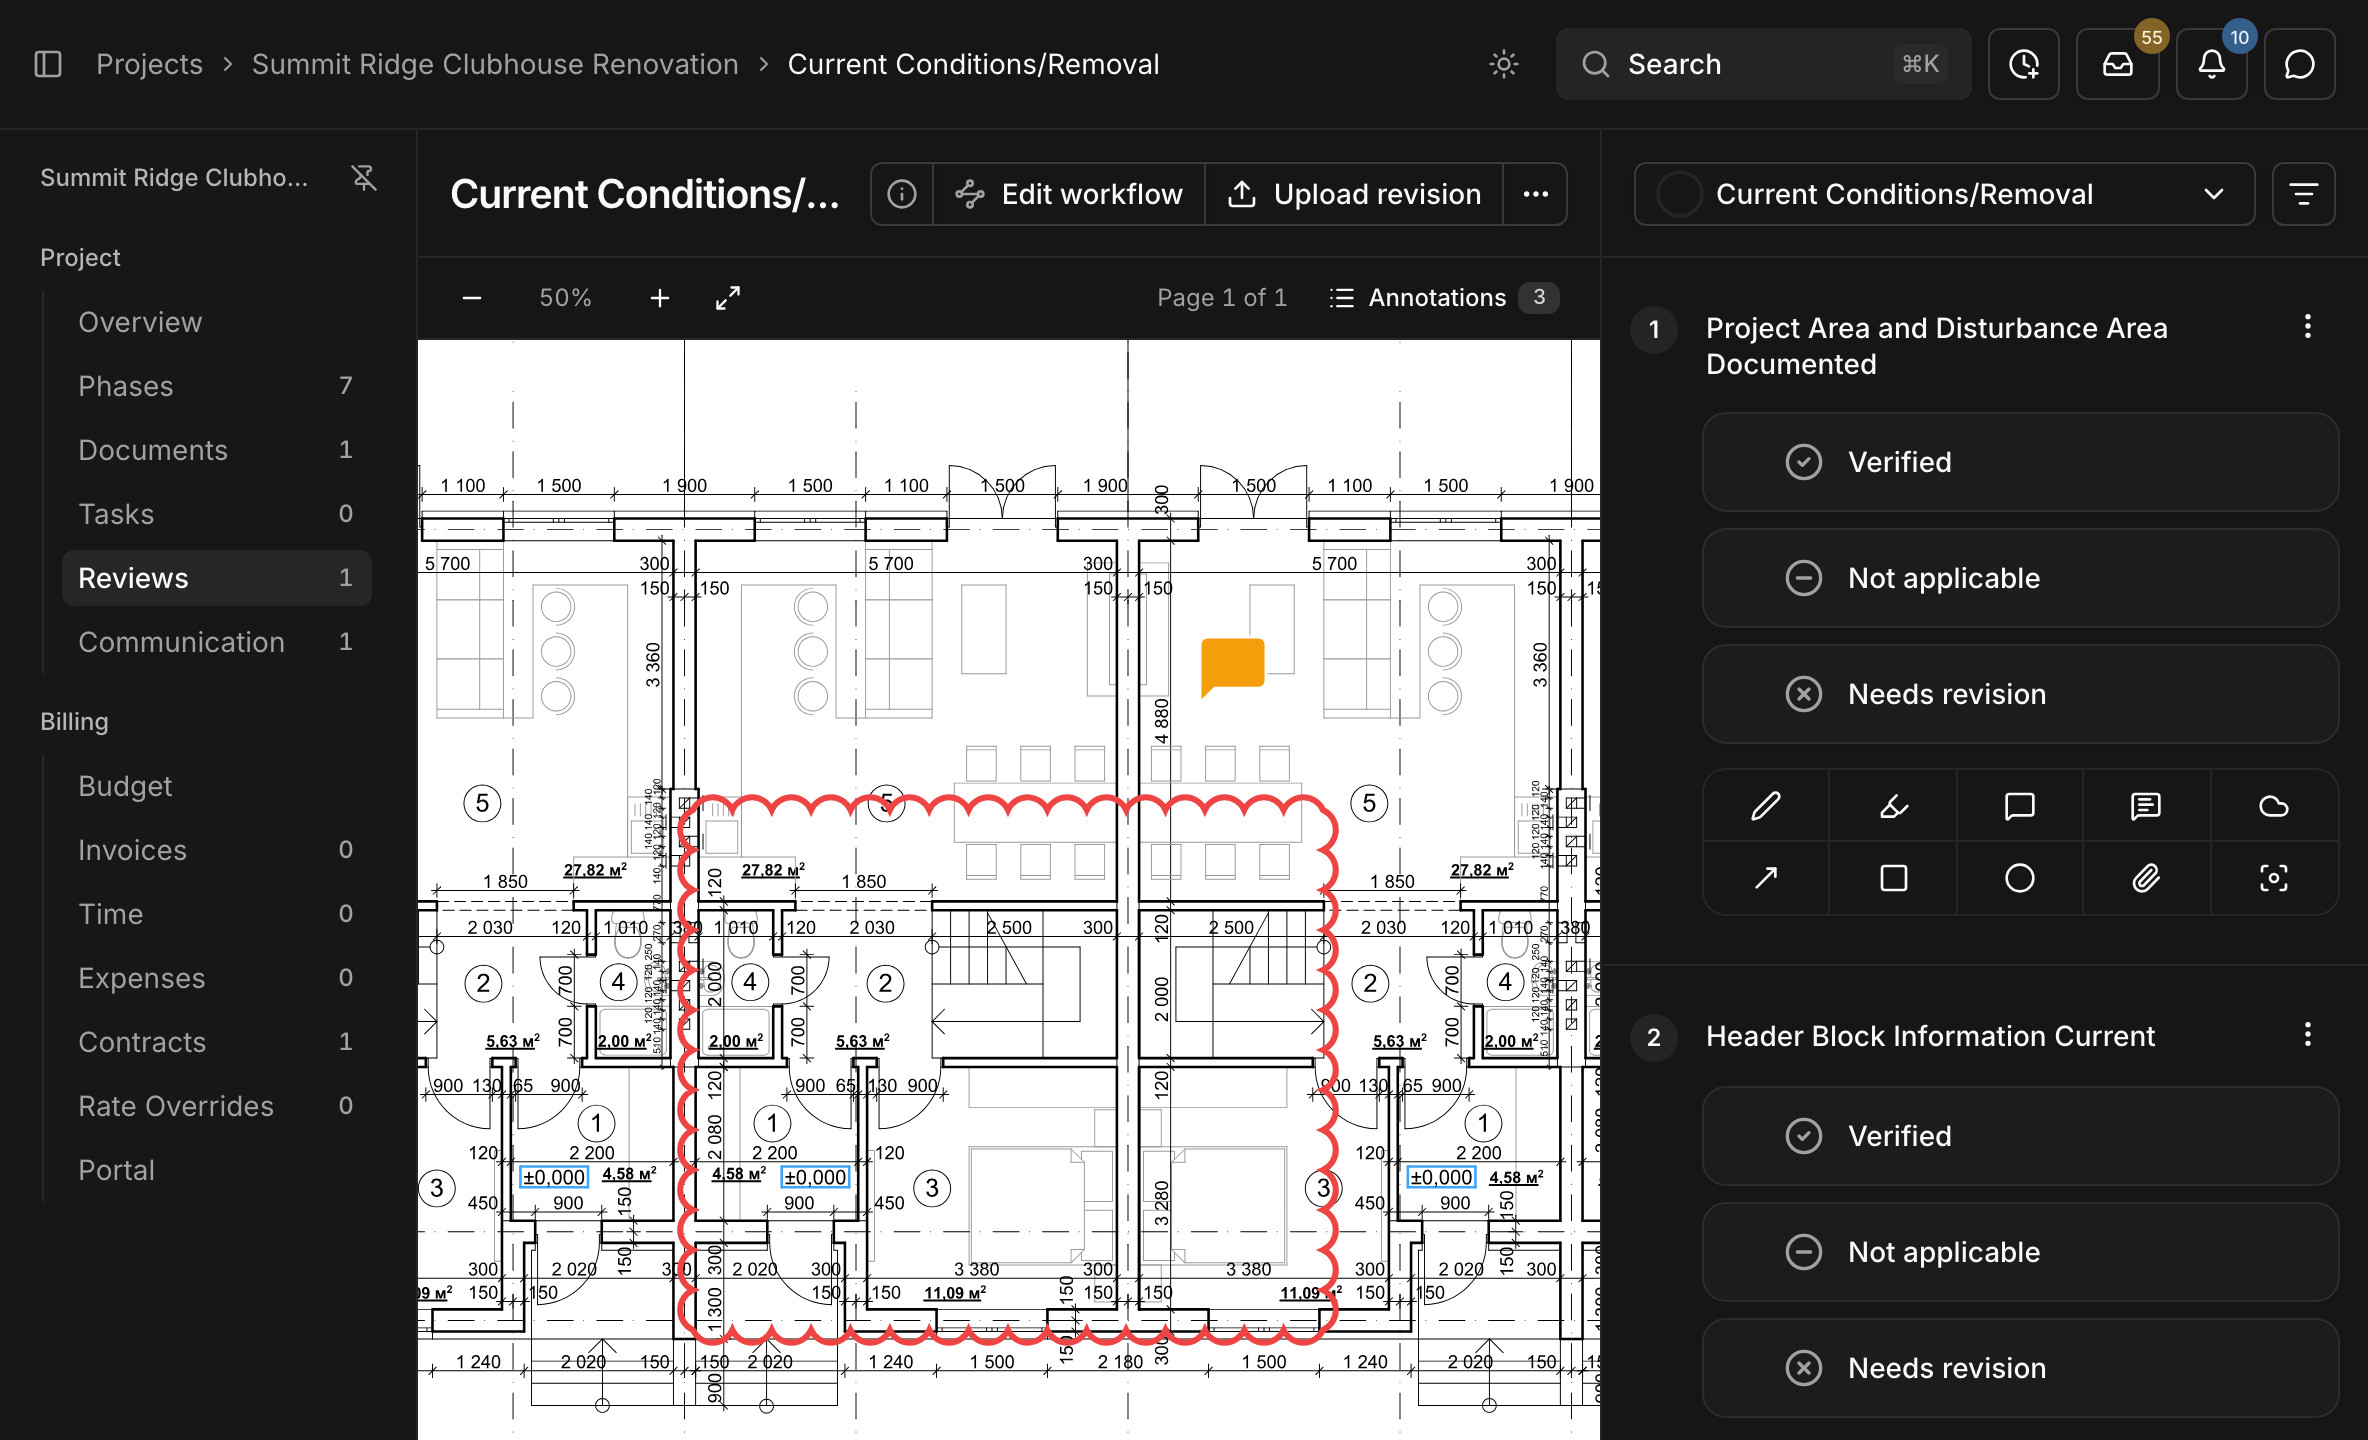Select the rectangle shape tool

click(x=1893, y=878)
